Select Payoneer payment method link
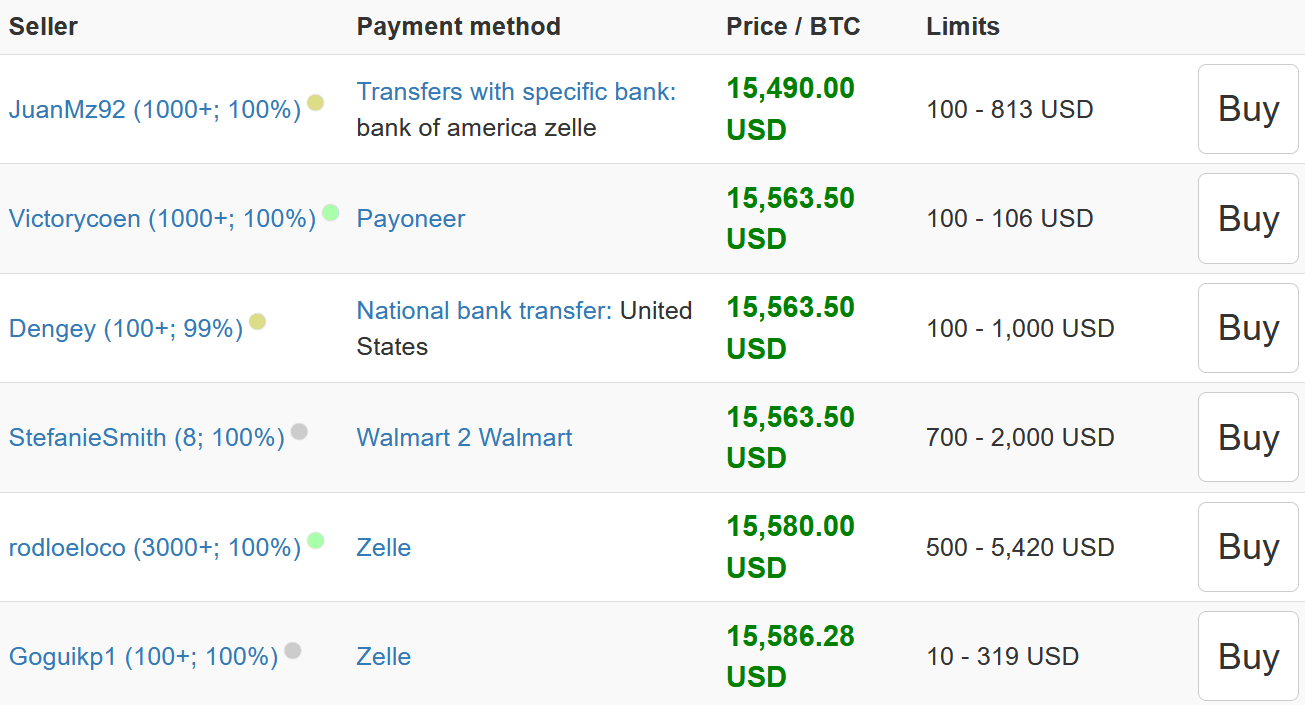 click(x=411, y=219)
